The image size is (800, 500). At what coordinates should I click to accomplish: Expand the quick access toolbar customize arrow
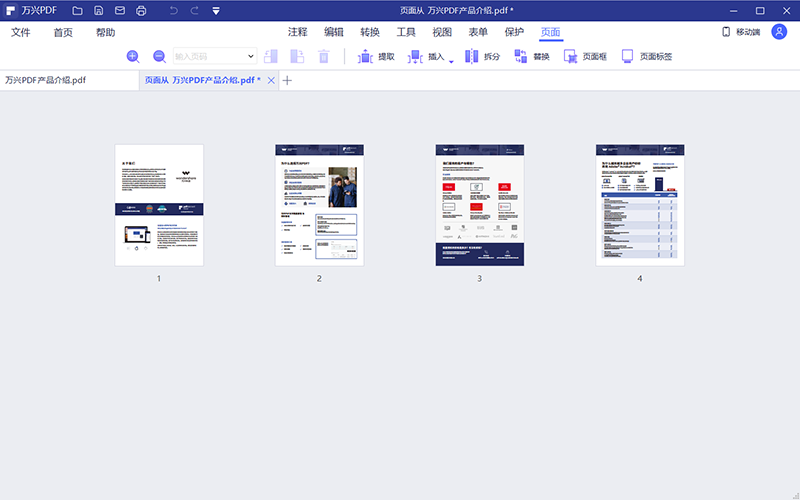coord(215,11)
